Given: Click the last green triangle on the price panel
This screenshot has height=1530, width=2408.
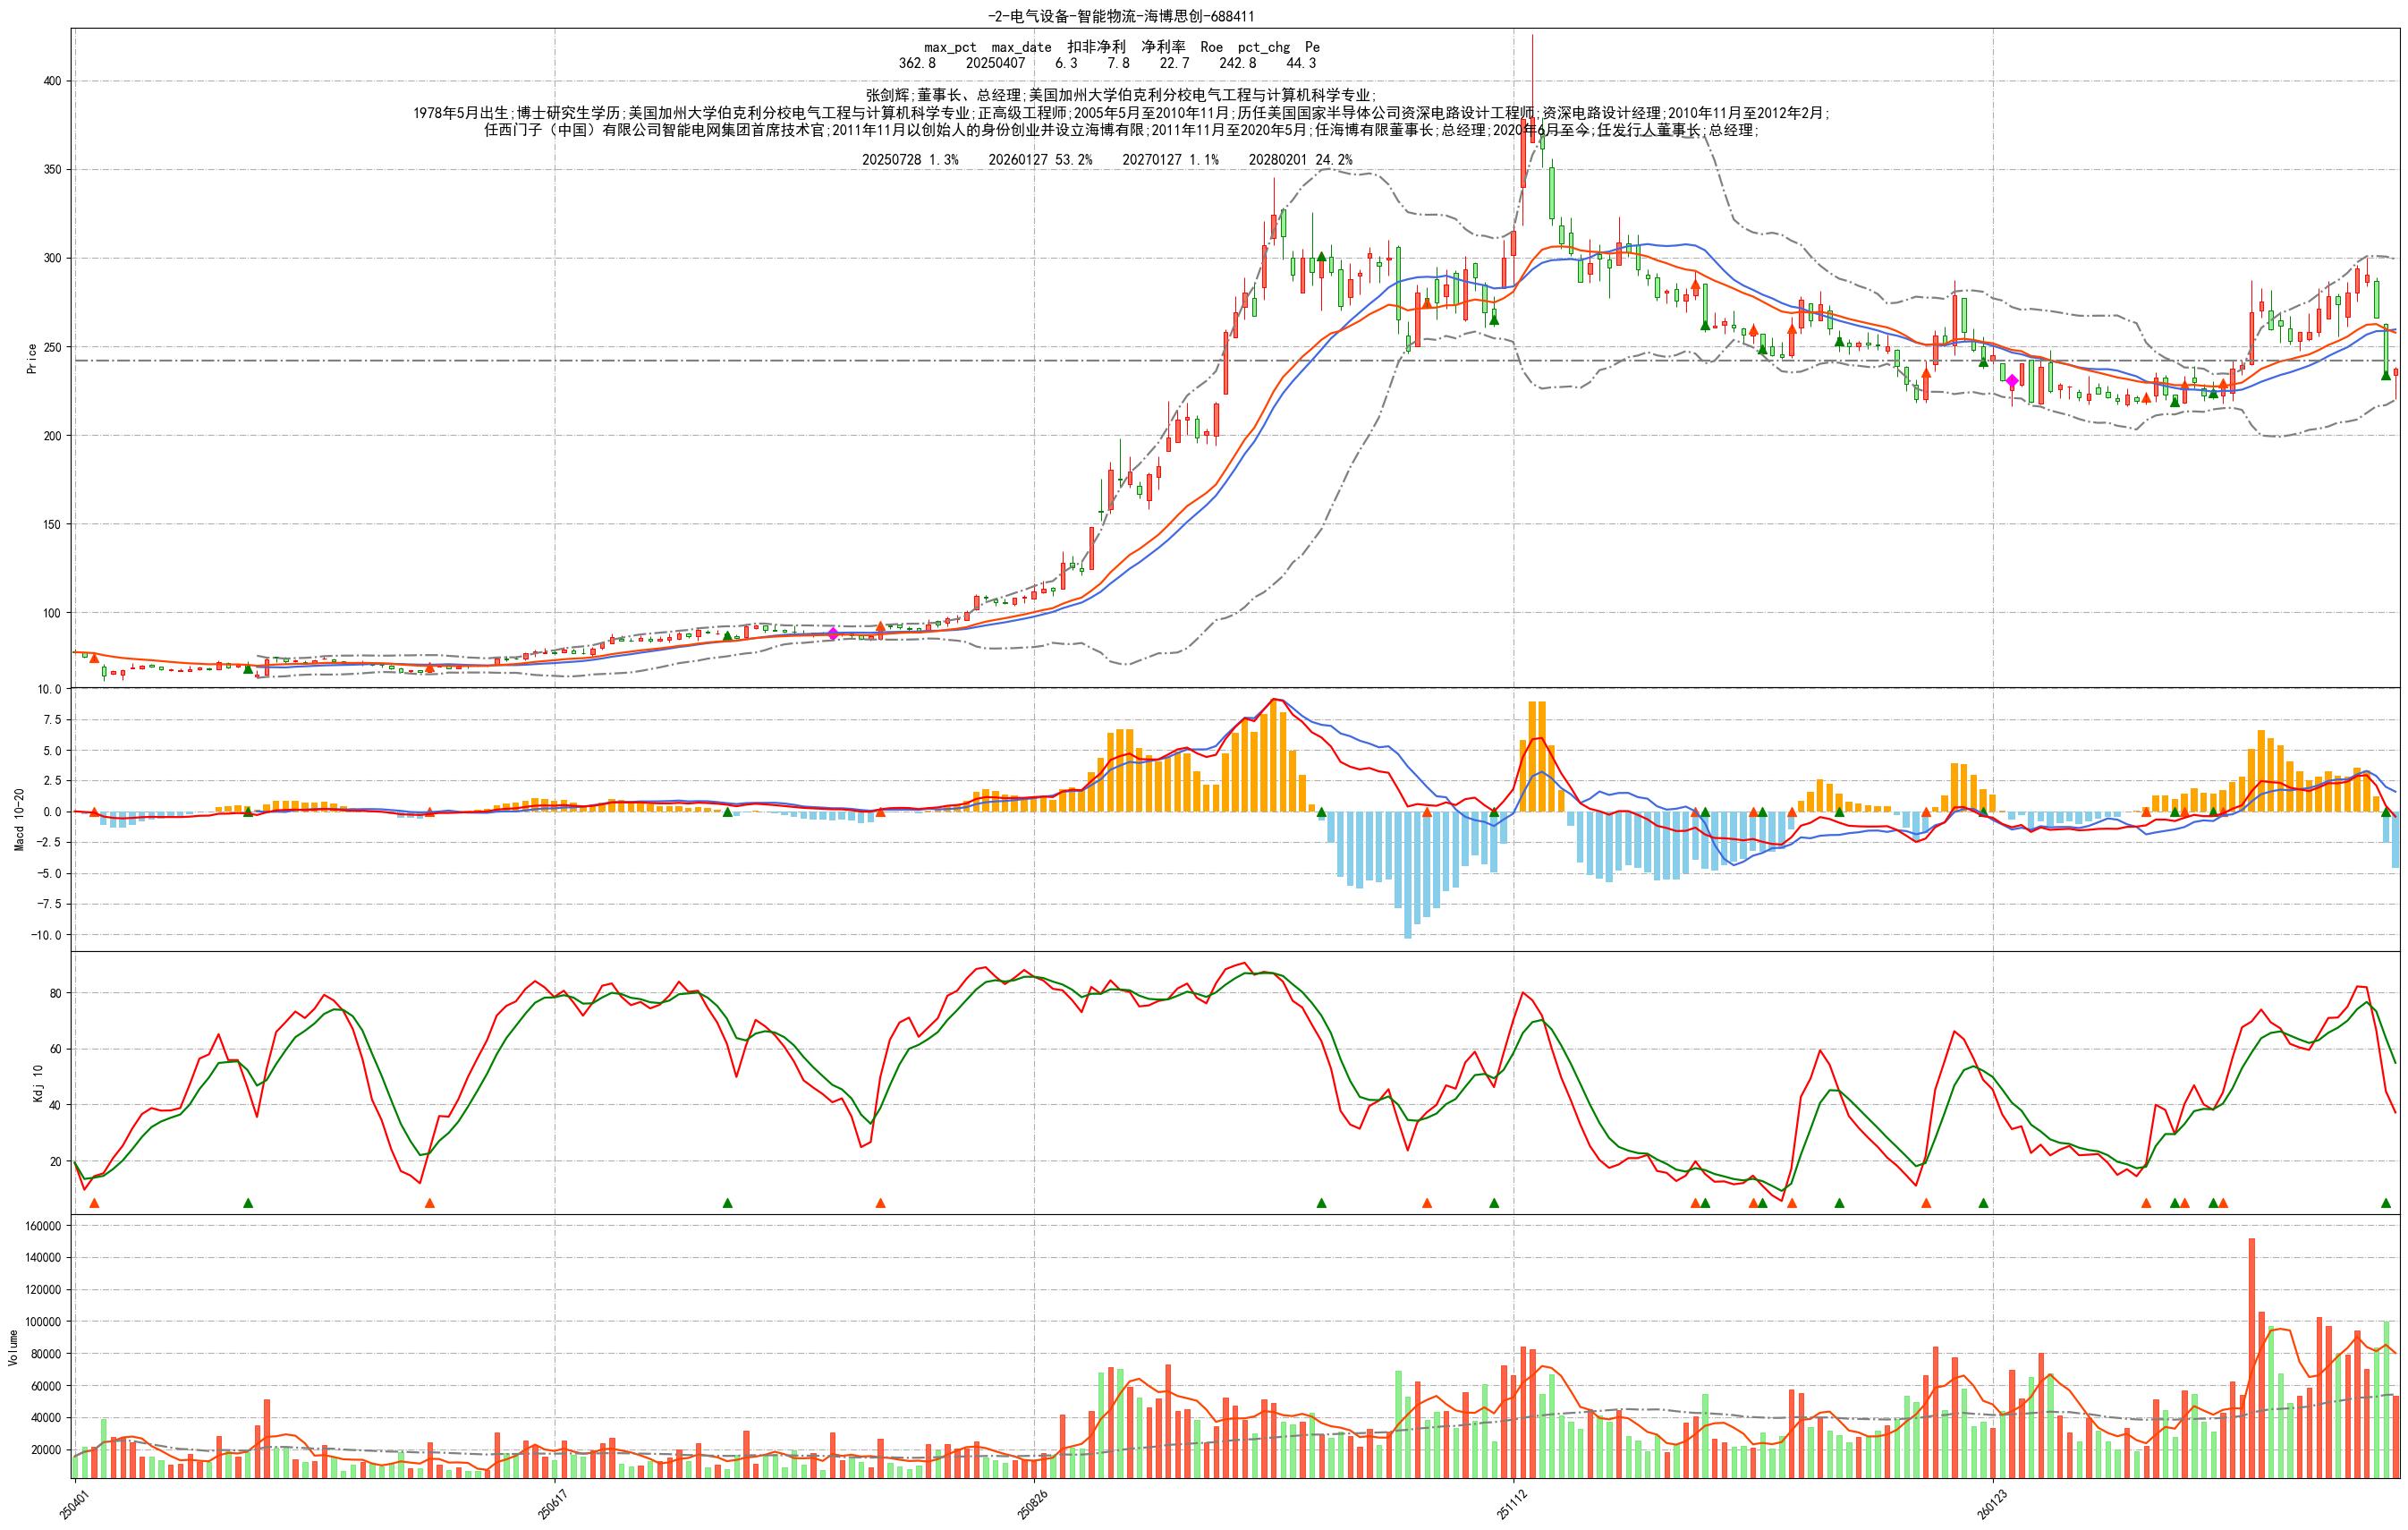Looking at the screenshot, I should coord(2385,374).
